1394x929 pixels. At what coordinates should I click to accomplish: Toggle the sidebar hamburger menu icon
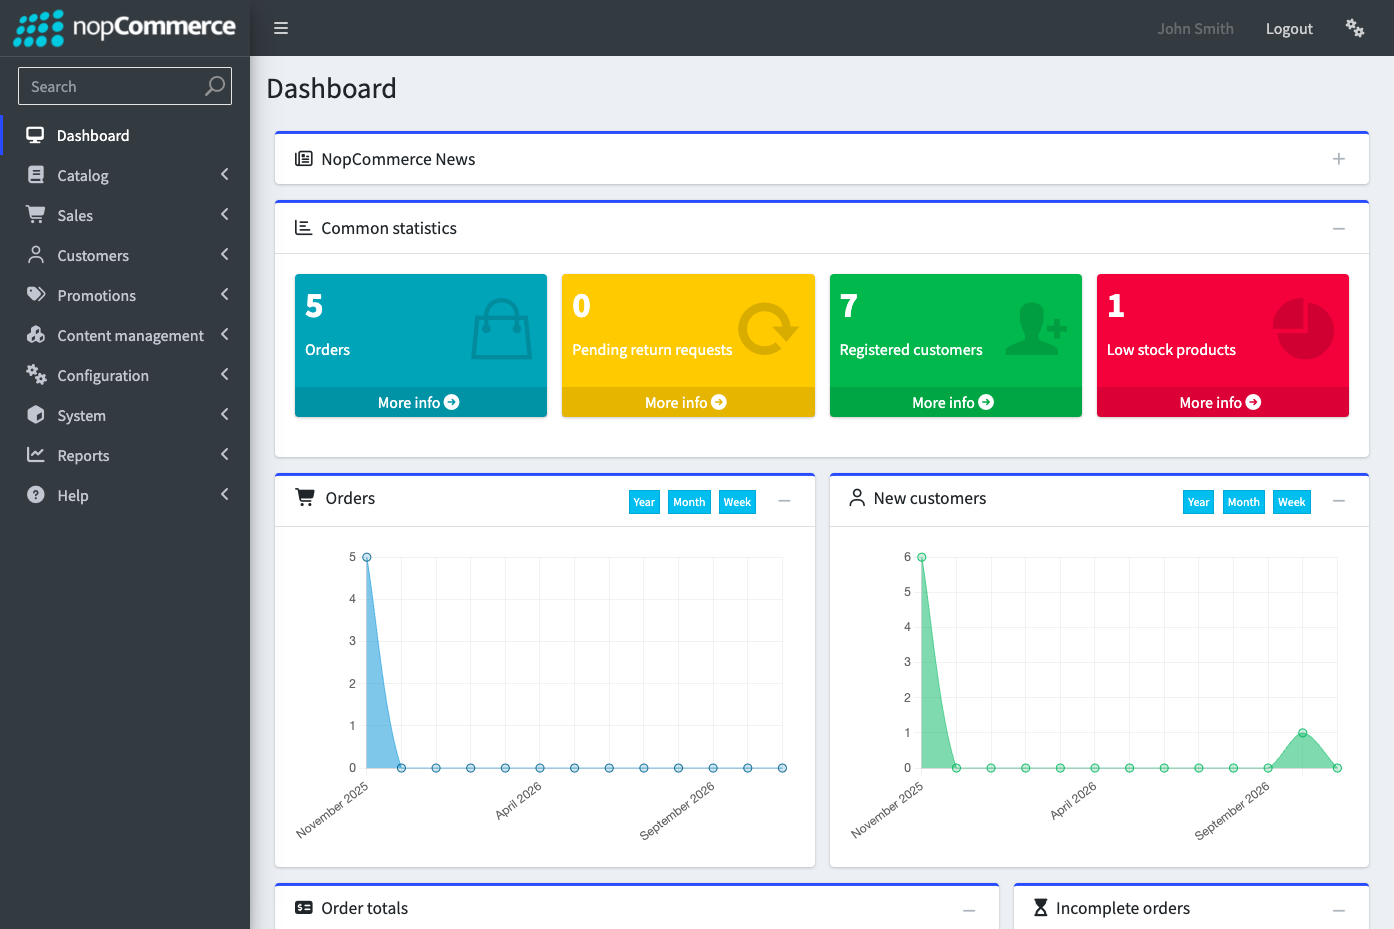tap(281, 28)
